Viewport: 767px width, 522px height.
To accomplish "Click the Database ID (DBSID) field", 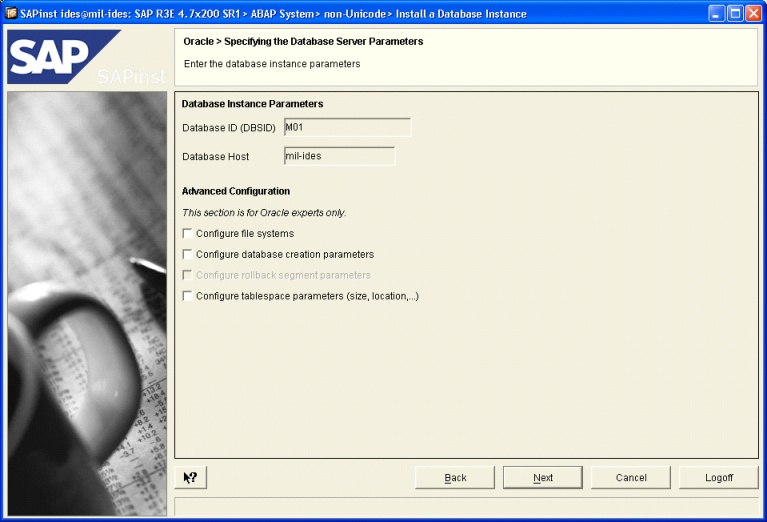I will click(346, 127).
